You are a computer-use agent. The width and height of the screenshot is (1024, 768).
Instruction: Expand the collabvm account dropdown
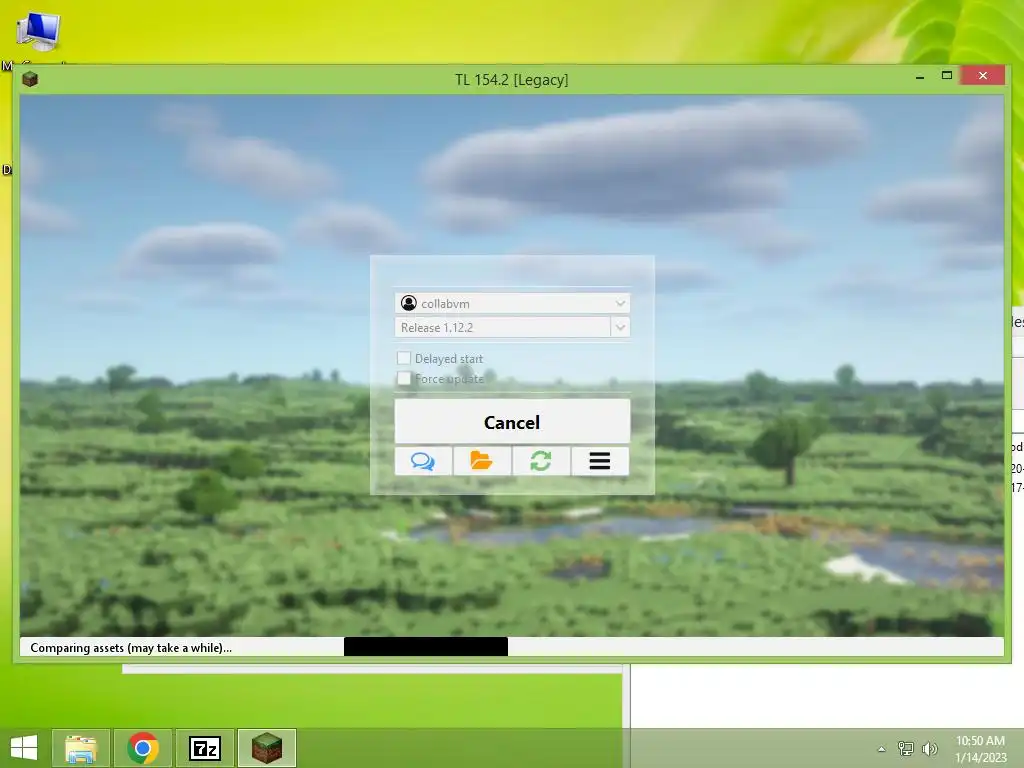tap(620, 303)
